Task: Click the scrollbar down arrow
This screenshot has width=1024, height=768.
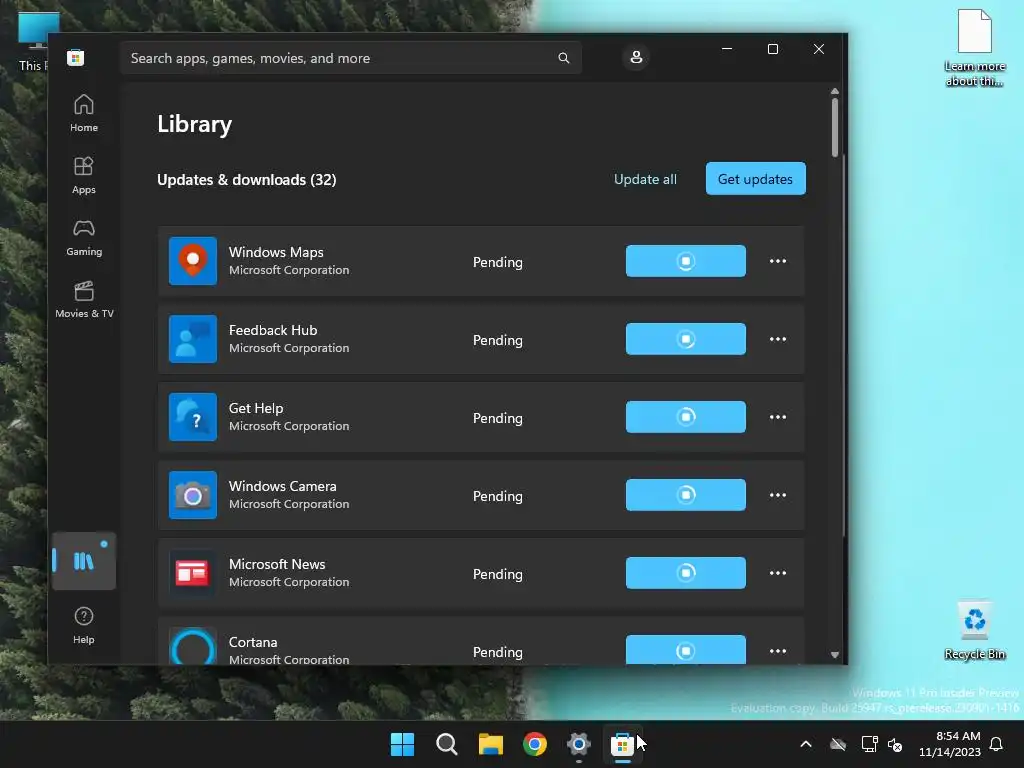Action: click(835, 654)
